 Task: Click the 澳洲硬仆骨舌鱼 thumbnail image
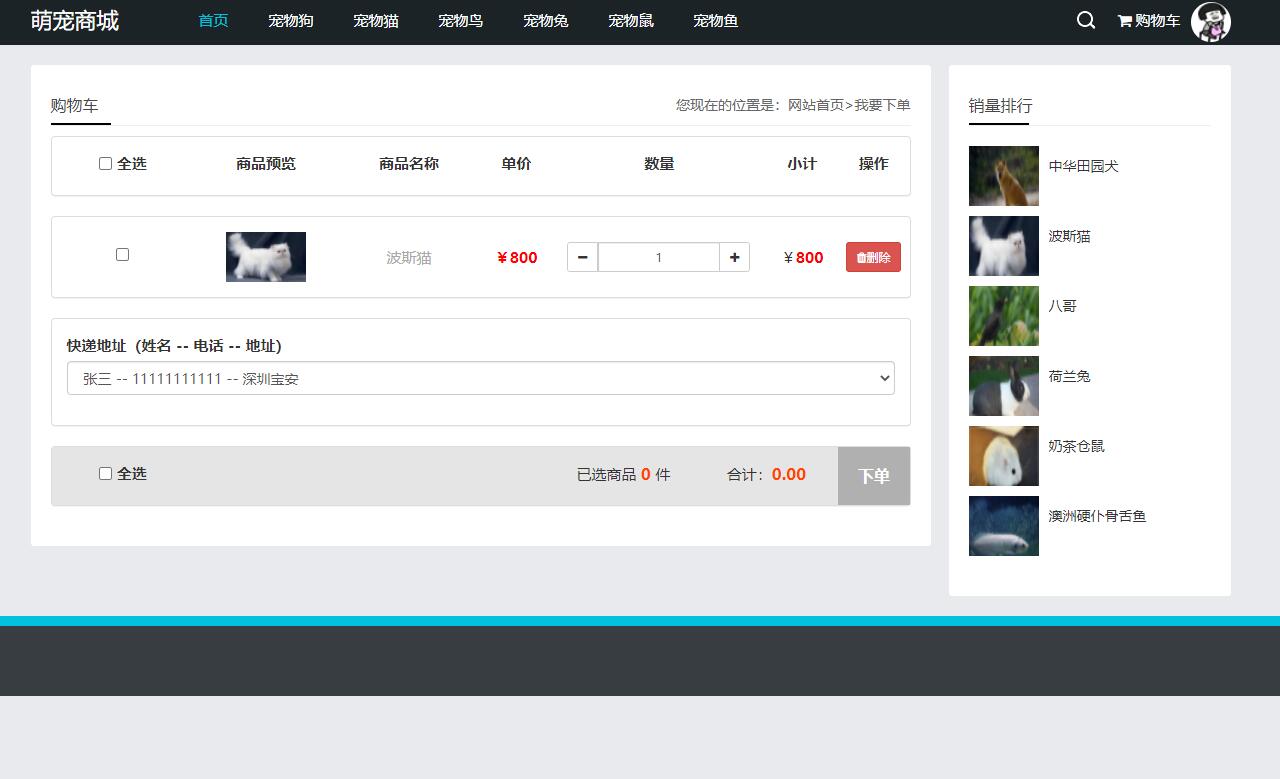click(x=1003, y=526)
